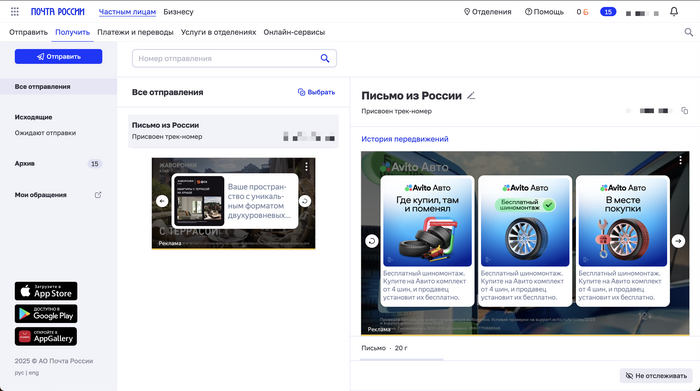Select the Письмо из России shipment row
This screenshot has height=391, width=700.
coord(233,131)
